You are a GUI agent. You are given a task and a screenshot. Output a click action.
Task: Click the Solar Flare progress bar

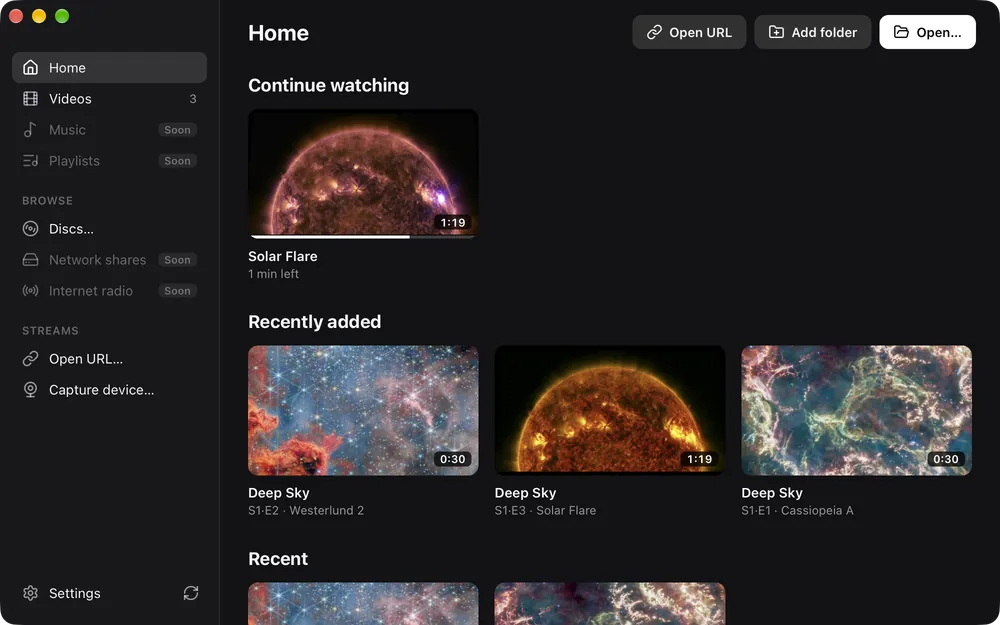pos(363,237)
